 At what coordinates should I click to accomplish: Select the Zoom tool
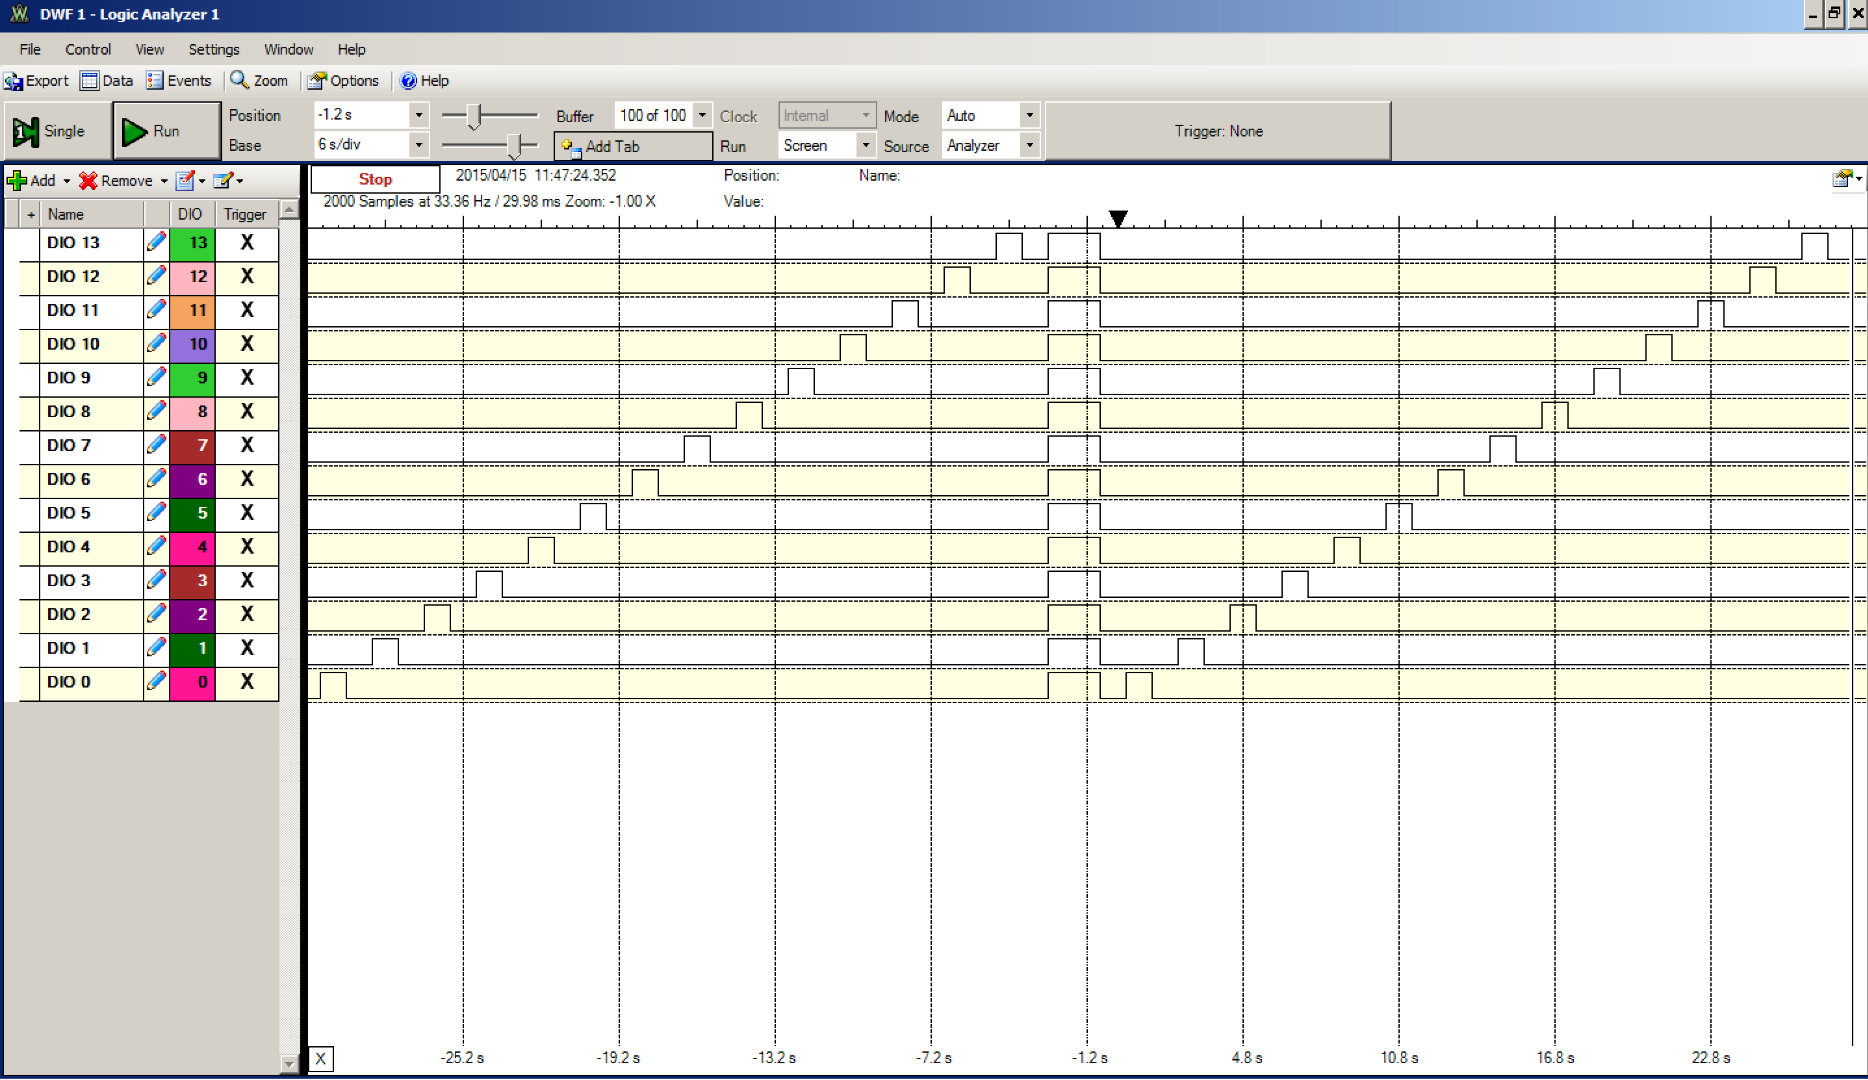coord(258,81)
